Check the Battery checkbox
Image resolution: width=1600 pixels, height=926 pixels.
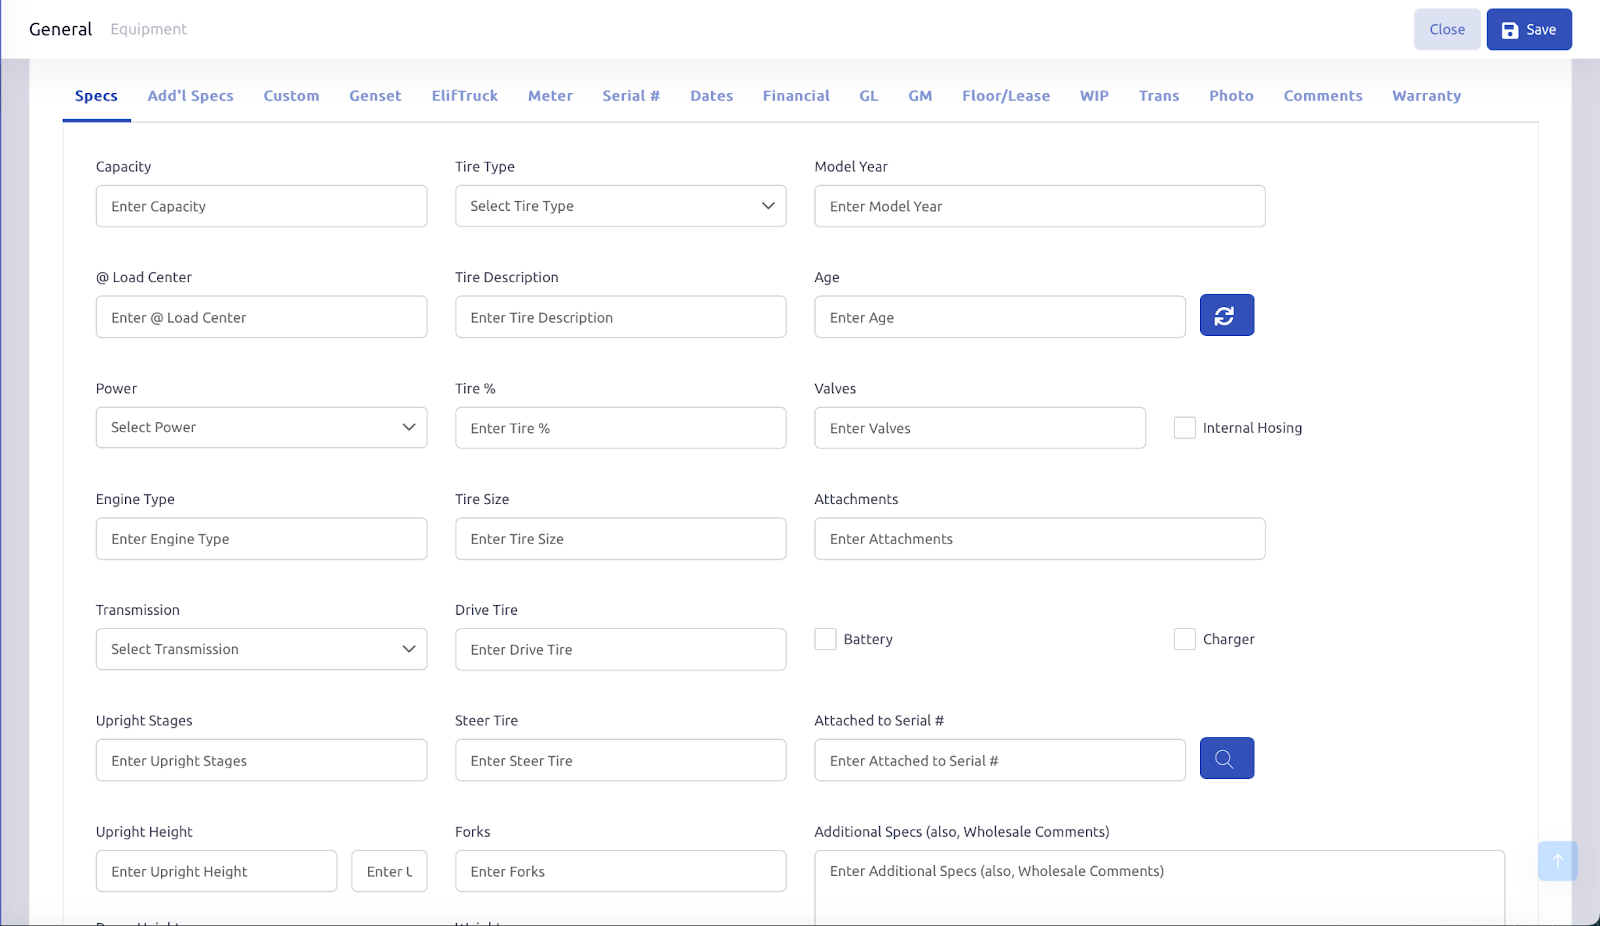click(825, 639)
